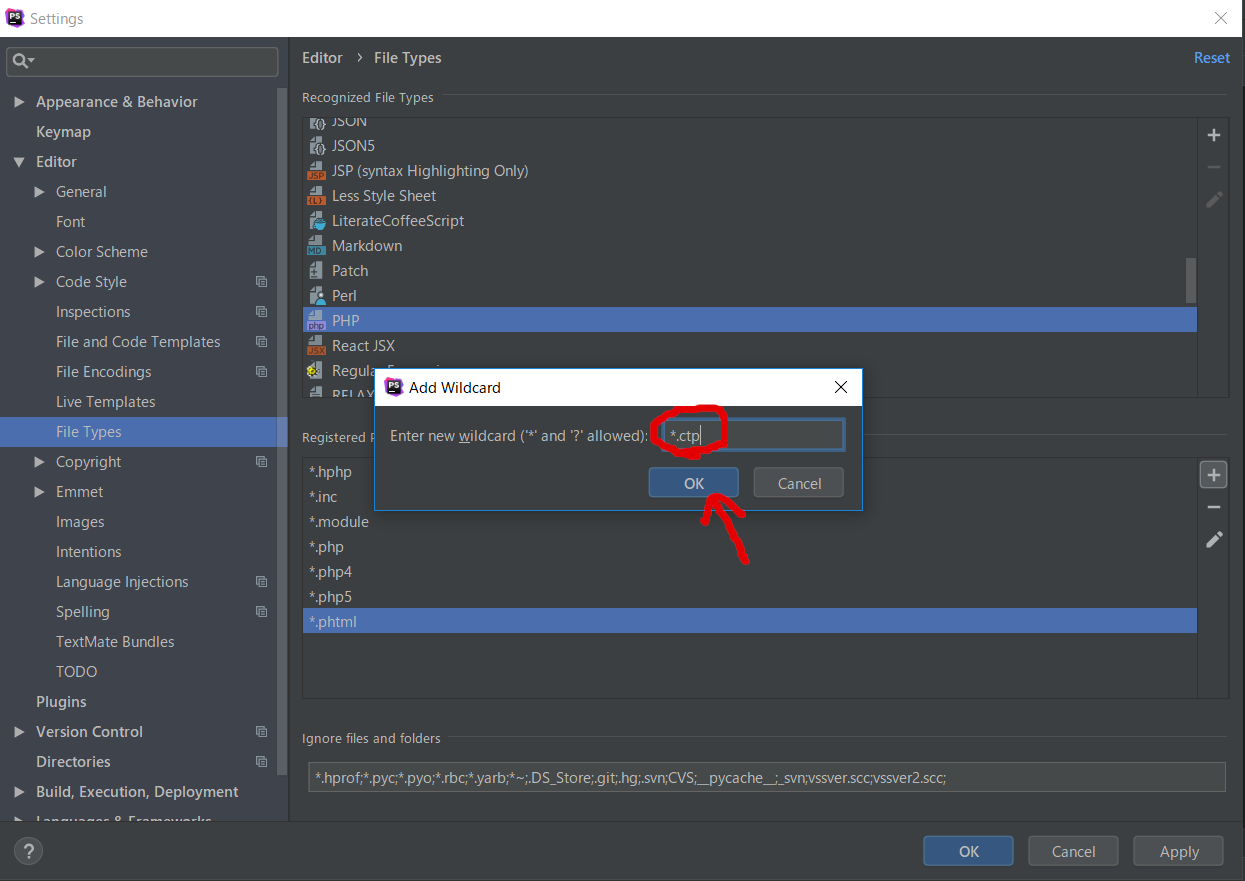Click the new wildcard input field
1245x881 pixels.
[754, 435]
